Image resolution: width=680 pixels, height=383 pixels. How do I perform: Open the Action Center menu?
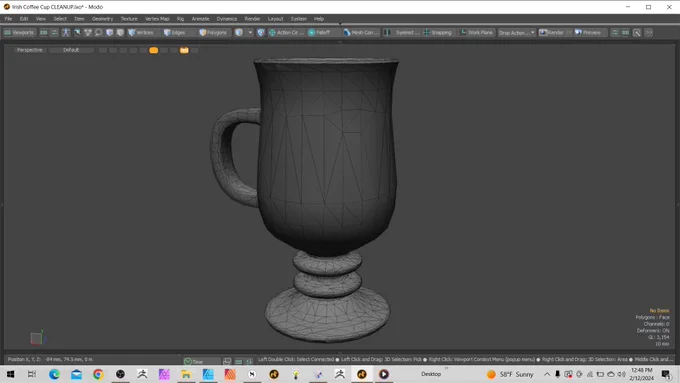point(286,33)
